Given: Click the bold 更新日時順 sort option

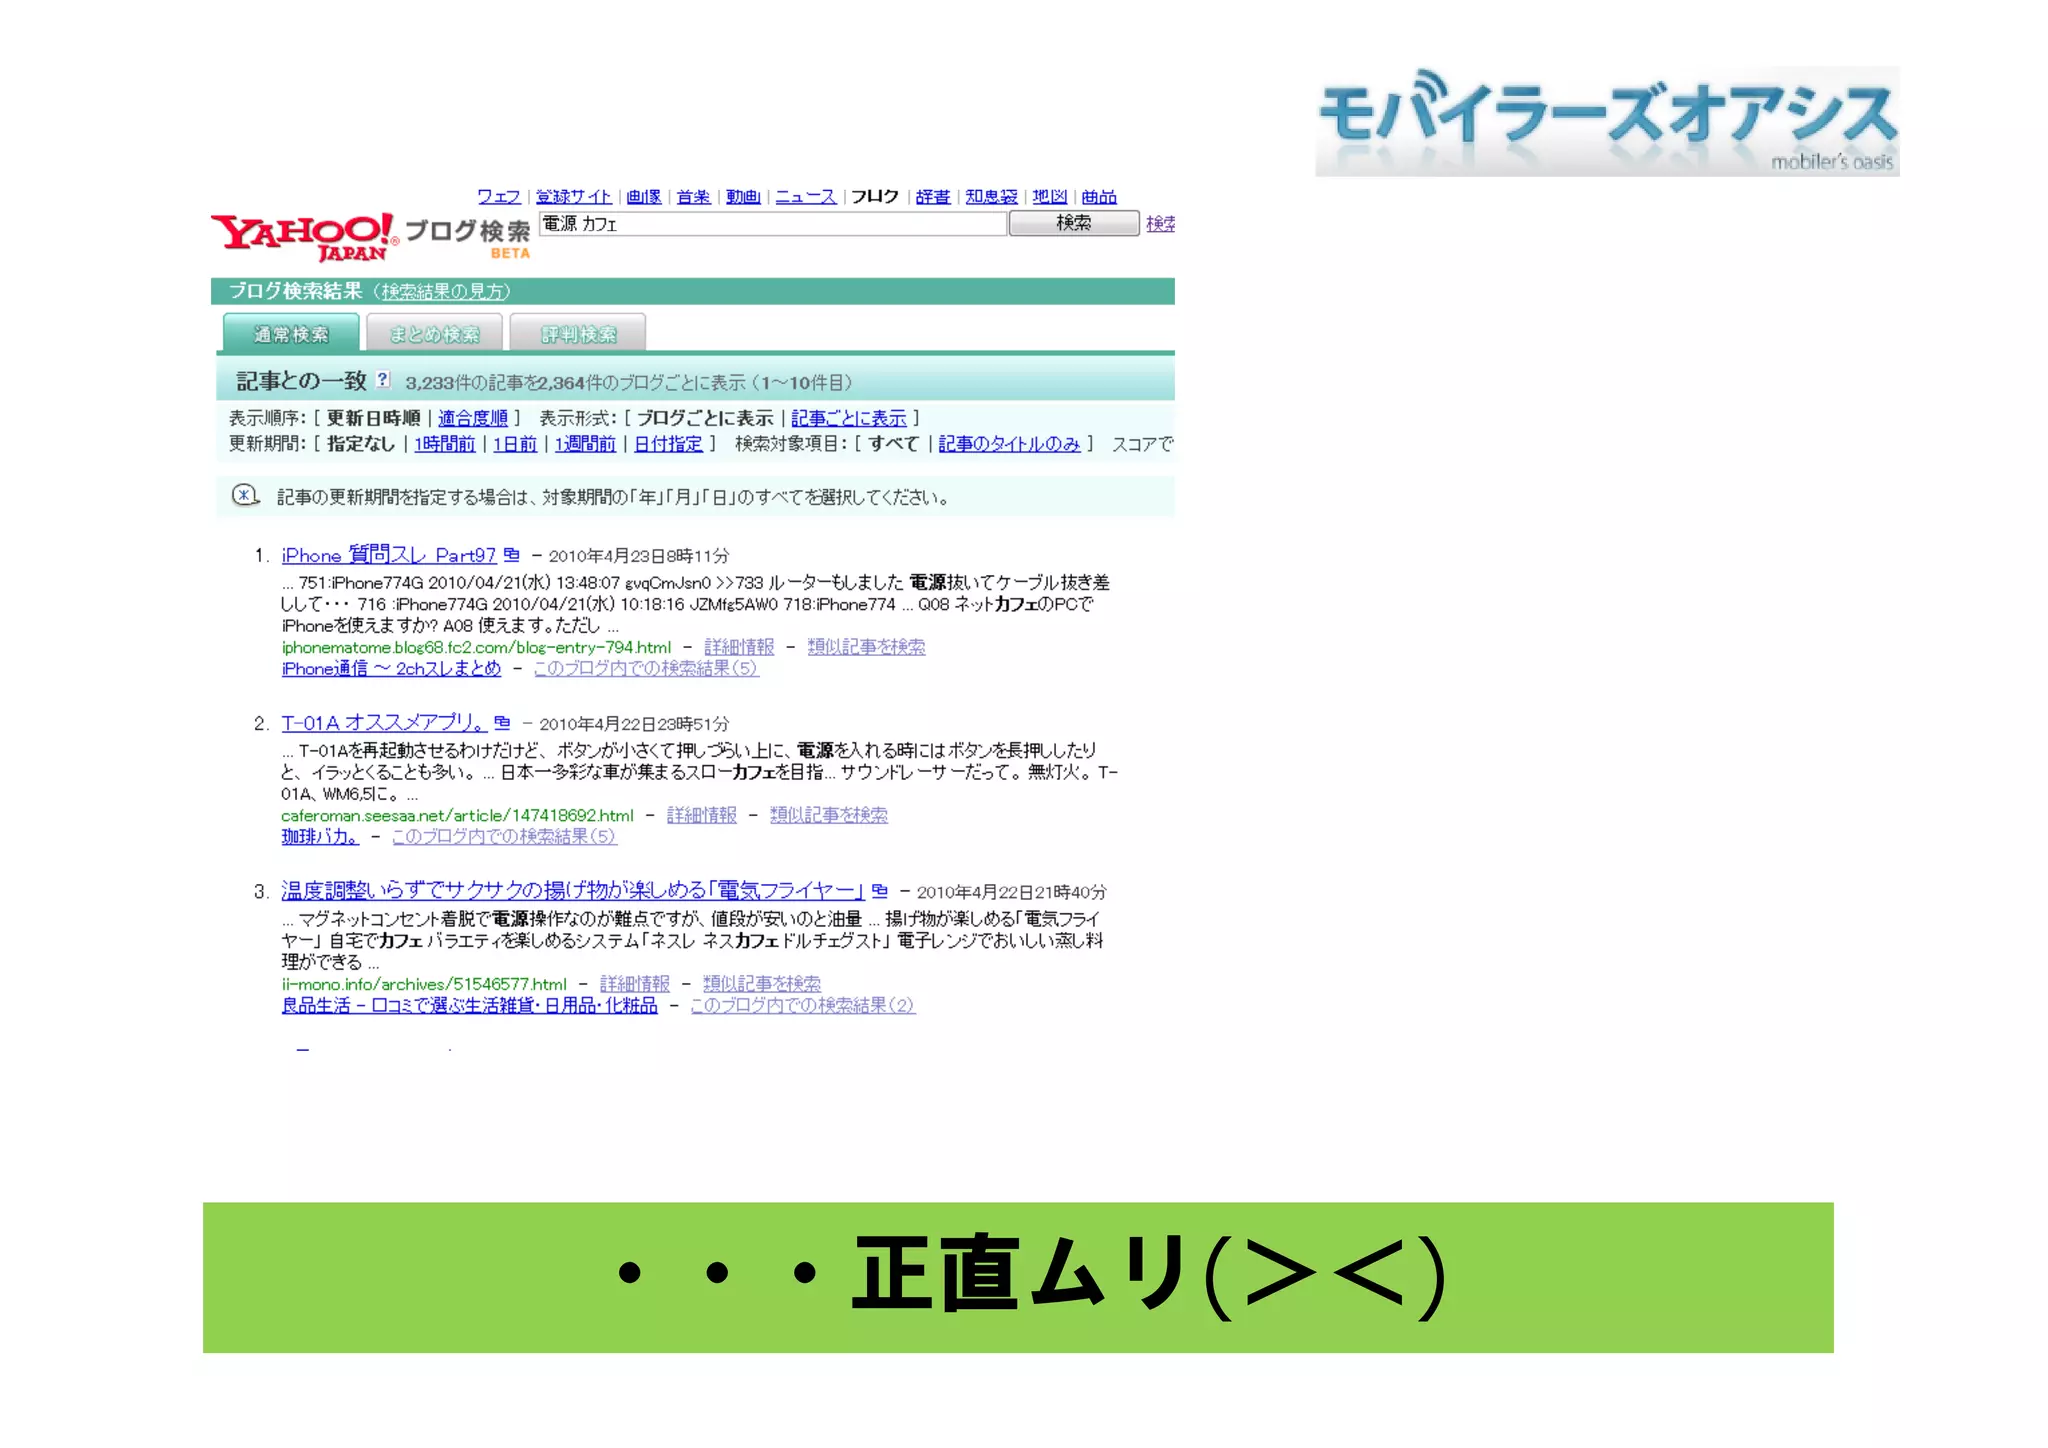Looking at the screenshot, I should [373, 418].
